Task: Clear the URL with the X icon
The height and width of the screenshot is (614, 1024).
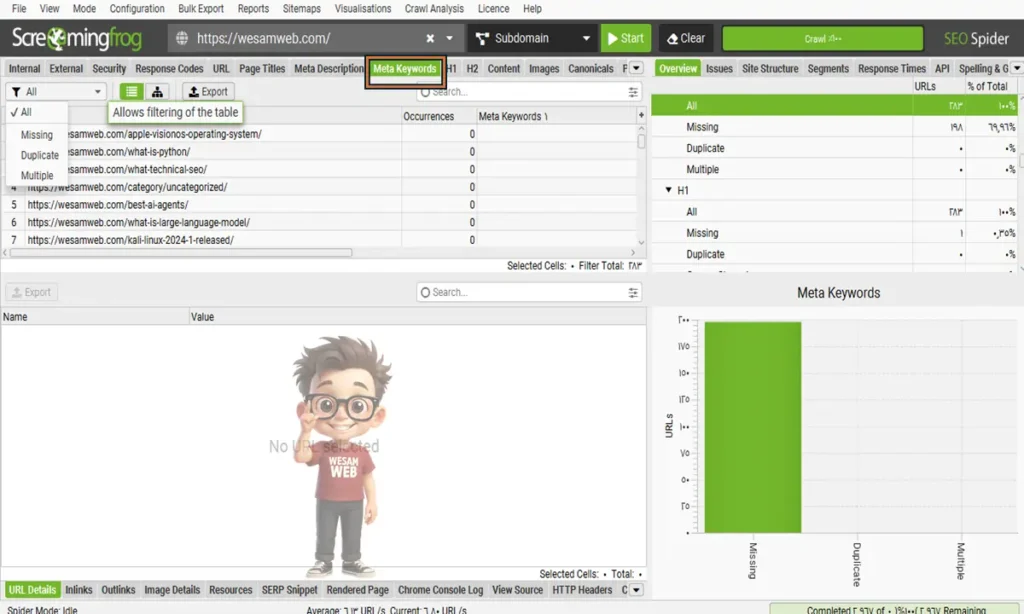Action: click(430, 38)
